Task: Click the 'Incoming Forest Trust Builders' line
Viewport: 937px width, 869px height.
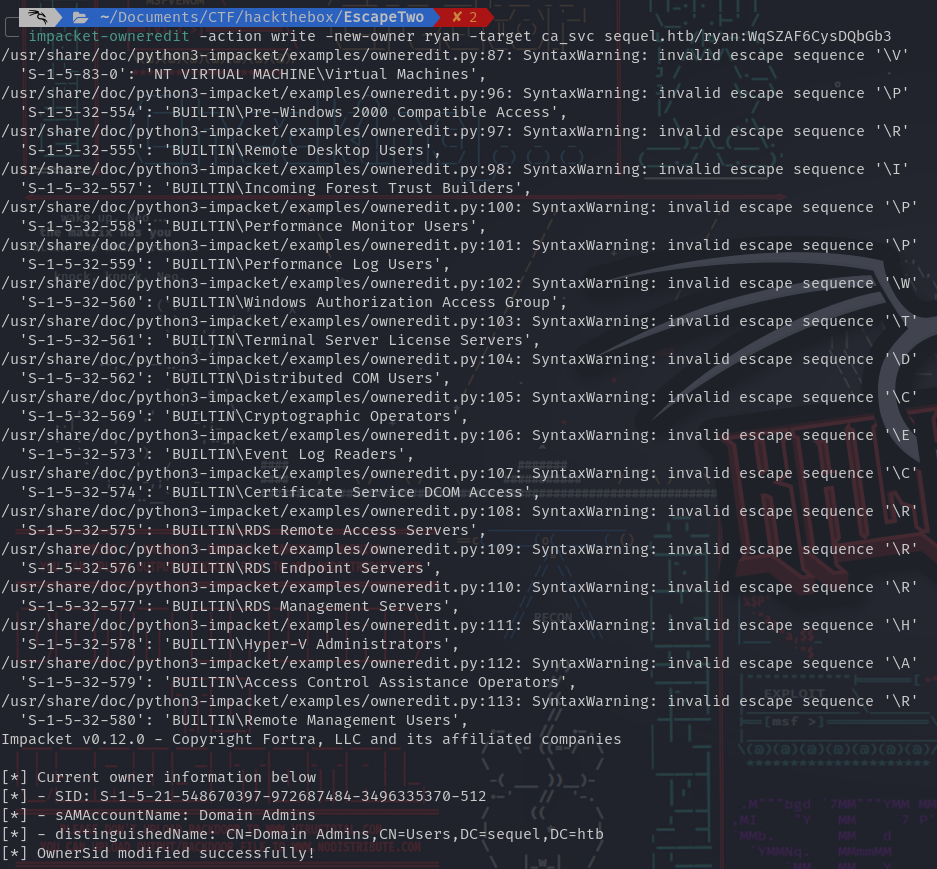Action: pyautogui.click(x=275, y=188)
